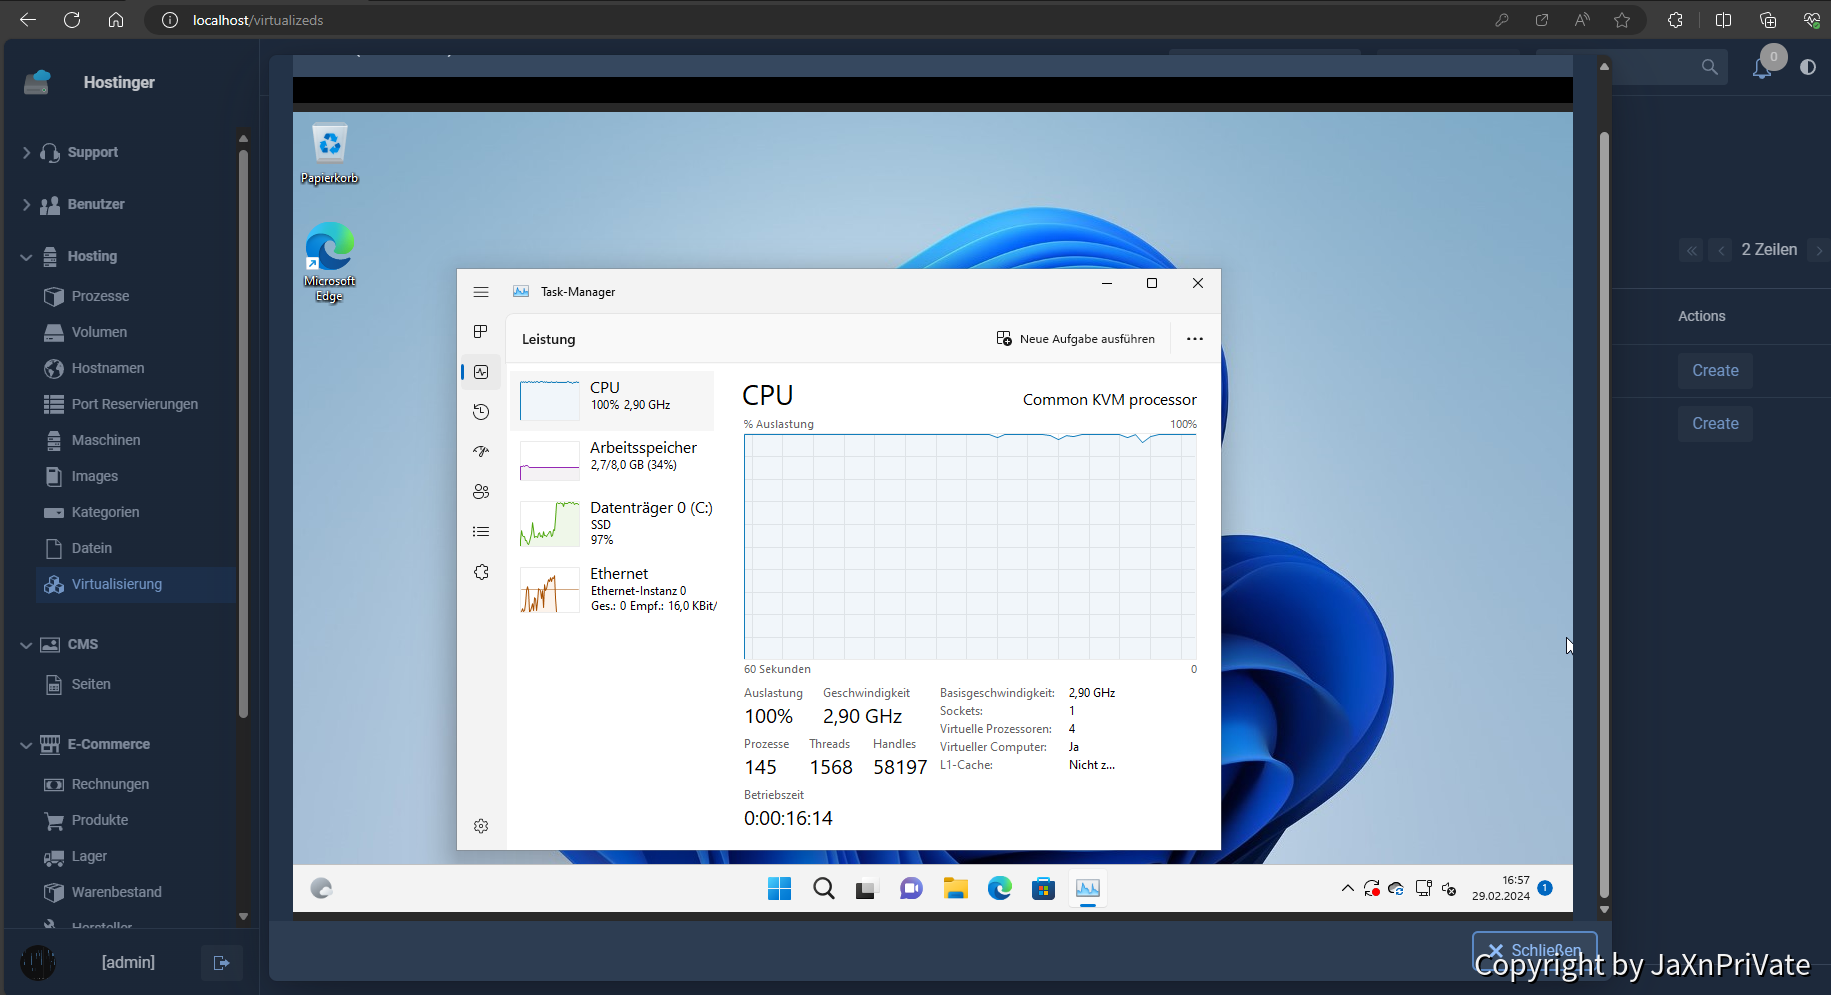Click Neue Aufgabe ausführen button
The height and width of the screenshot is (995, 1831).
point(1076,339)
